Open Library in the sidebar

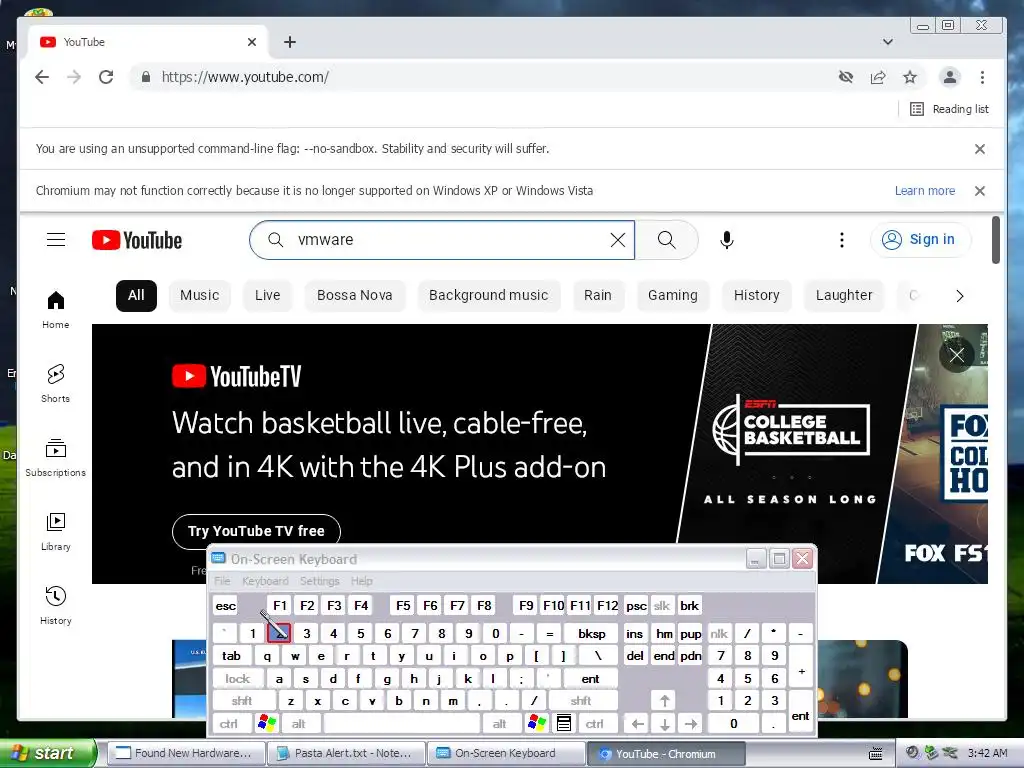point(56,532)
